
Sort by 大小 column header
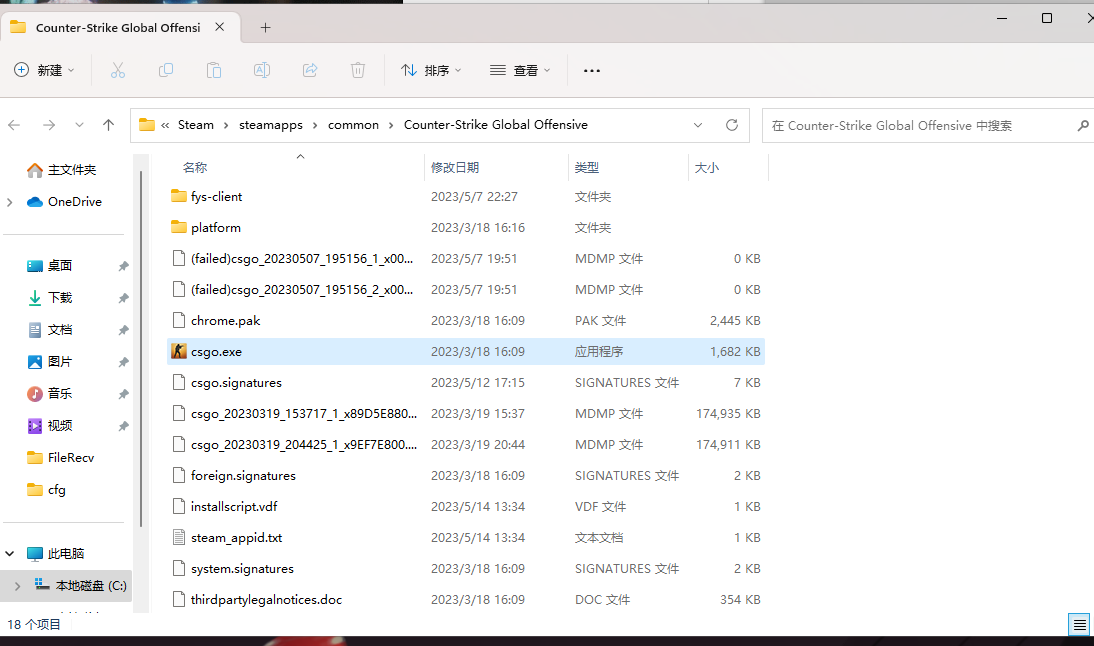tap(707, 167)
